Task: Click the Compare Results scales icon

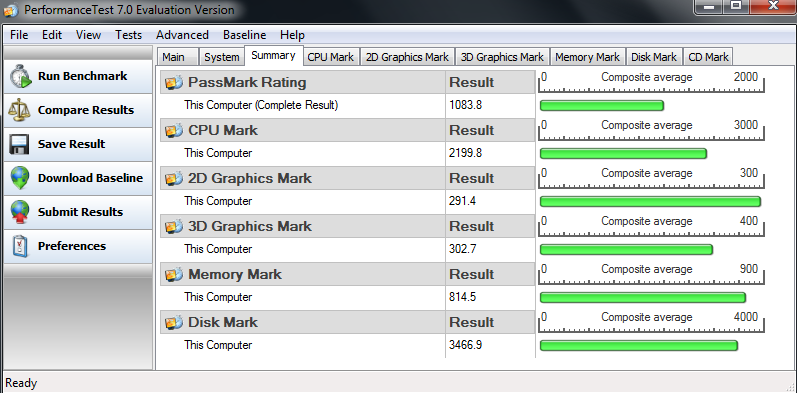Action: [19, 110]
